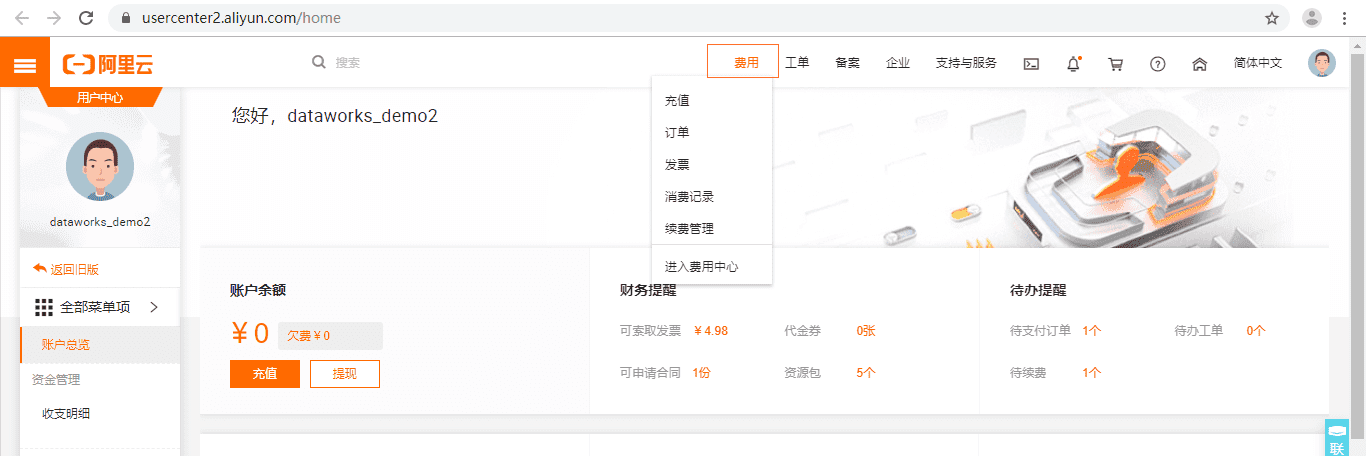Select 消费记录 from the dropdown menu
Viewport: 1366px width, 456px height.
[x=689, y=197]
